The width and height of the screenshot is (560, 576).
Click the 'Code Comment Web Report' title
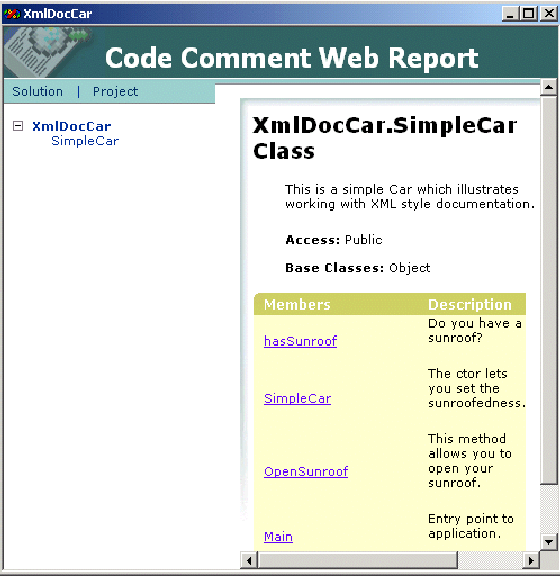292,58
